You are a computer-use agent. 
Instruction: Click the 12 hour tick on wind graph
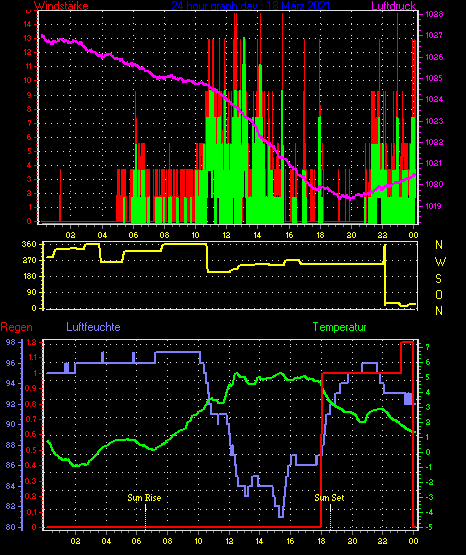tap(226, 235)
